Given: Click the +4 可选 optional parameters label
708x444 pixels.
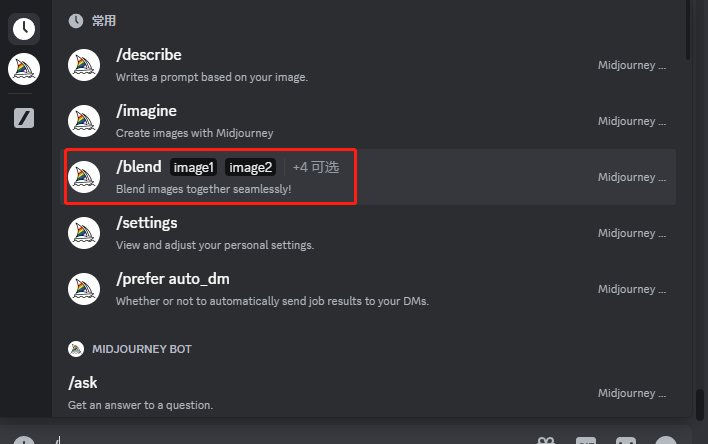Looking at the screenshot, I should (x=316, y=167).
